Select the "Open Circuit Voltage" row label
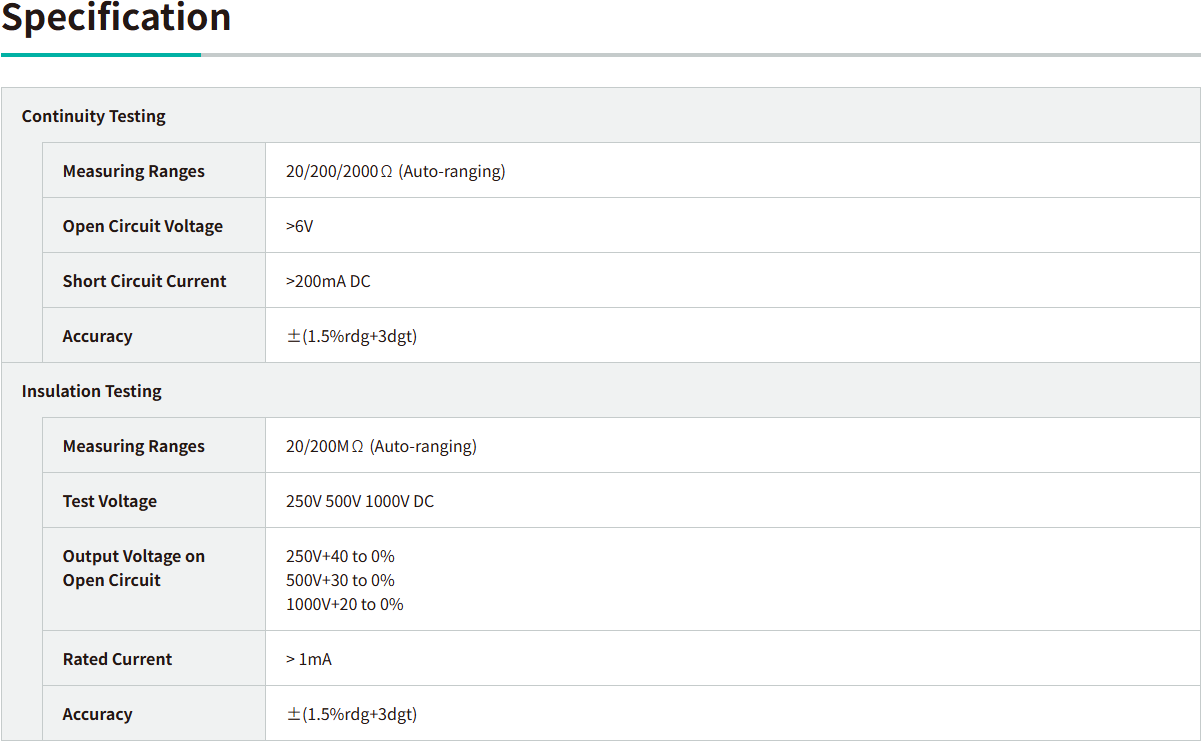 coord(143,226)
